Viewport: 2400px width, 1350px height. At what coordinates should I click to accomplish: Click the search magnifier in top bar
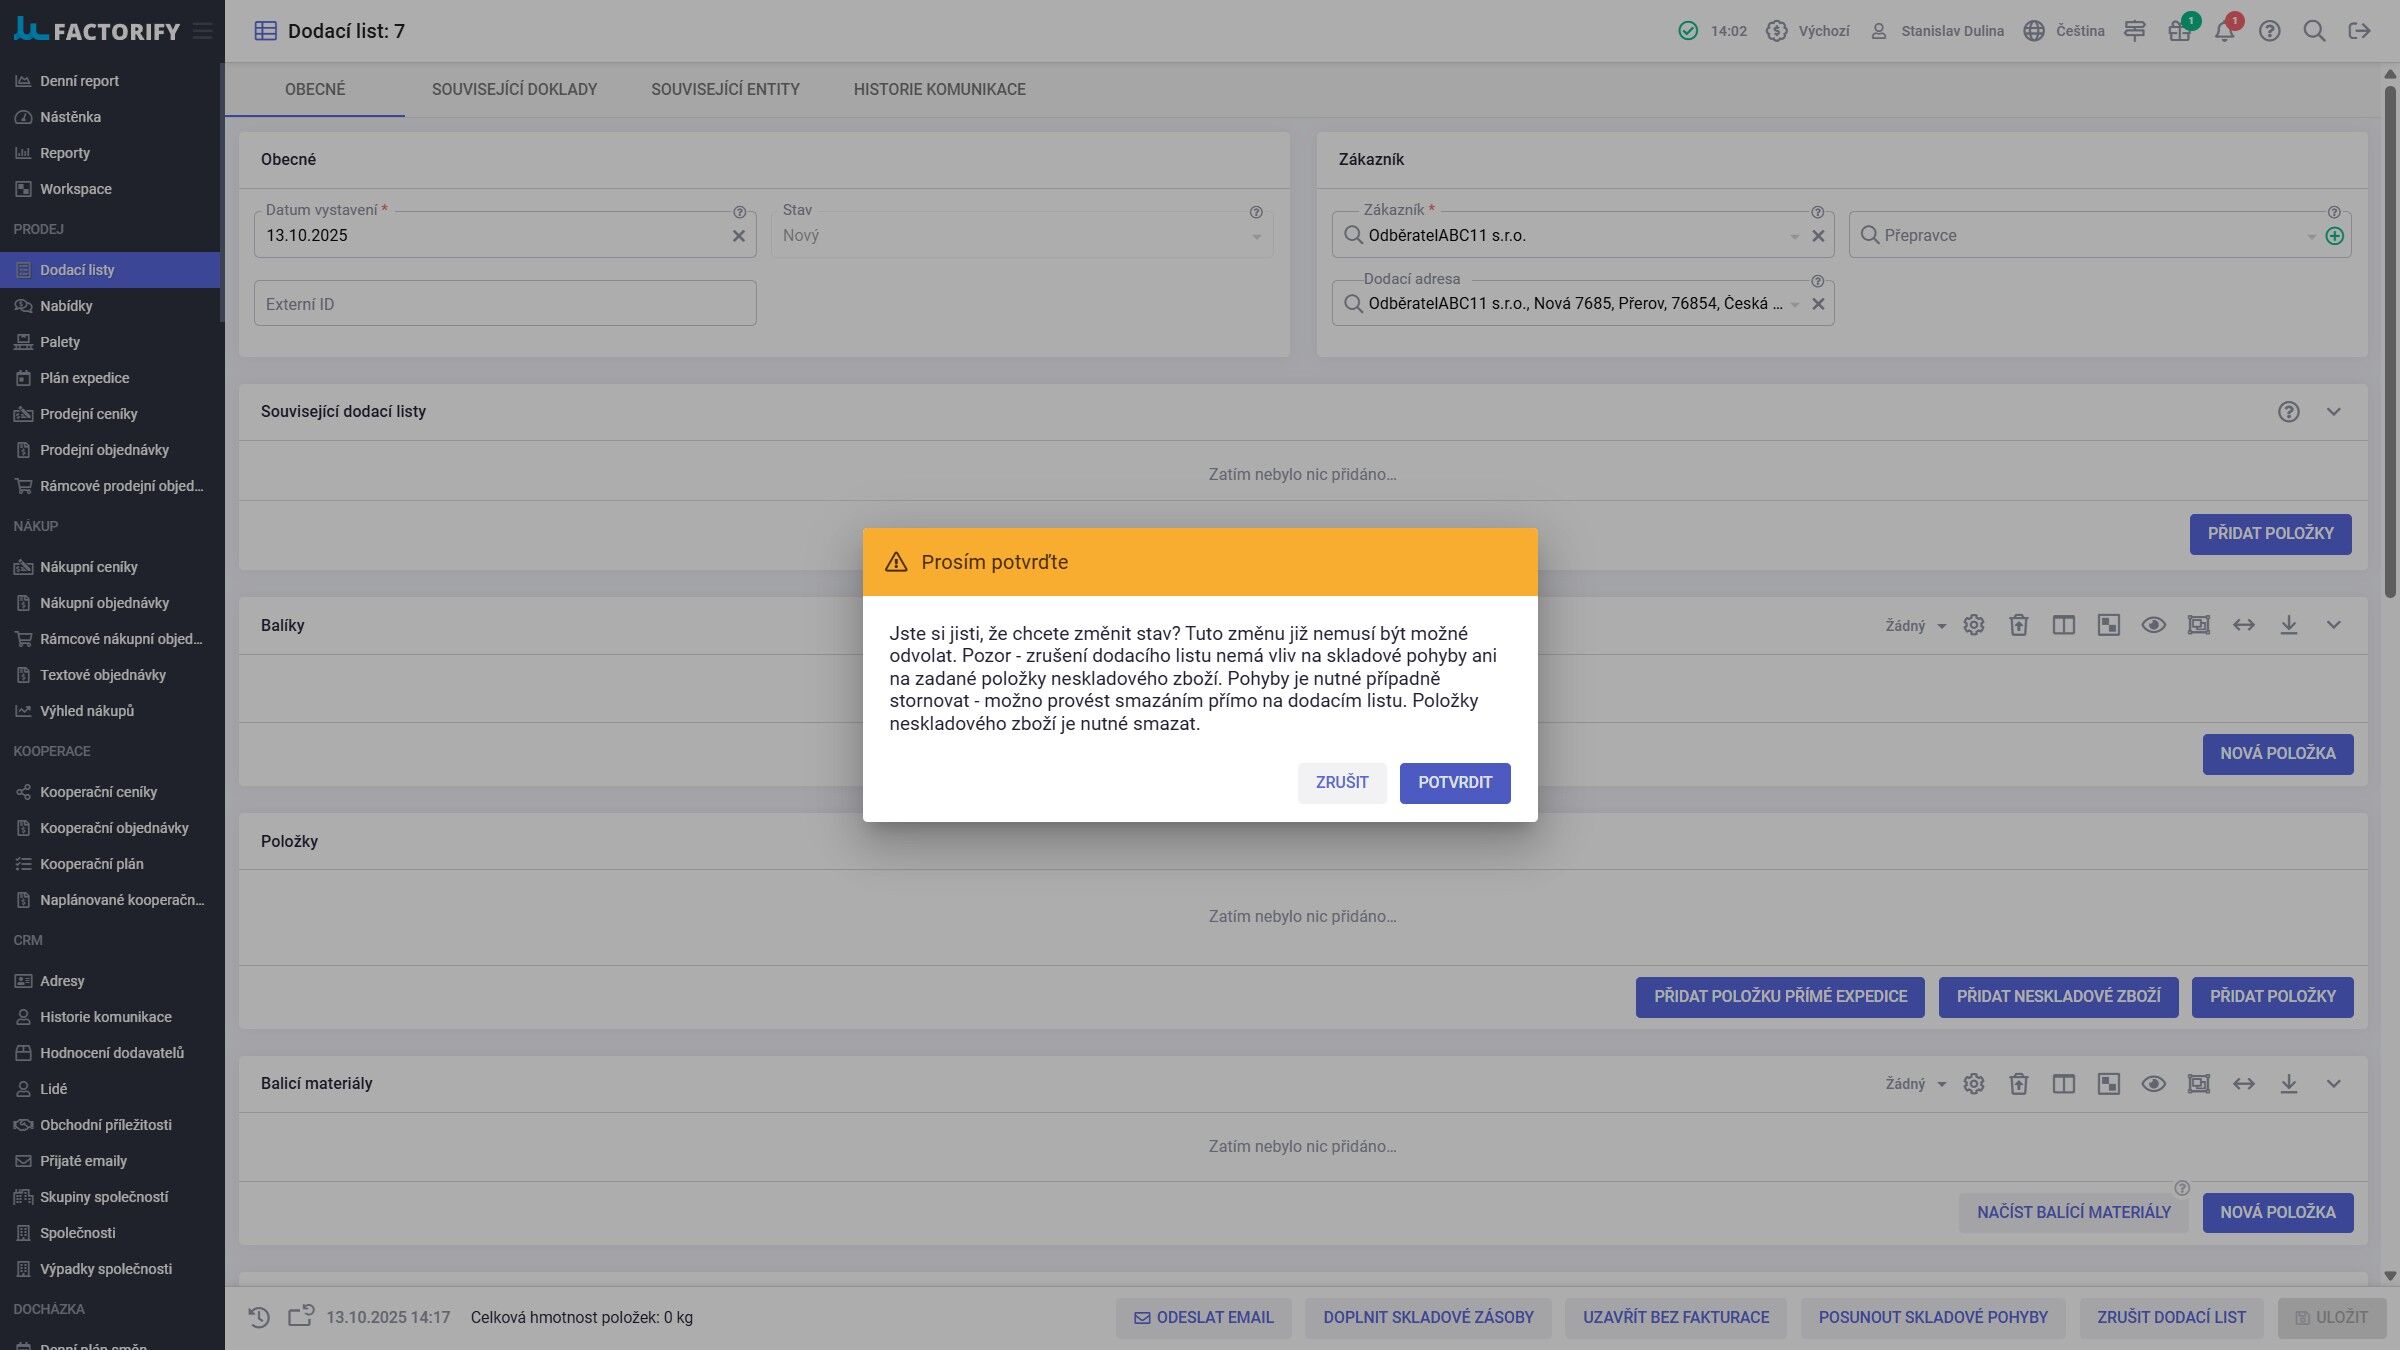2314,31
